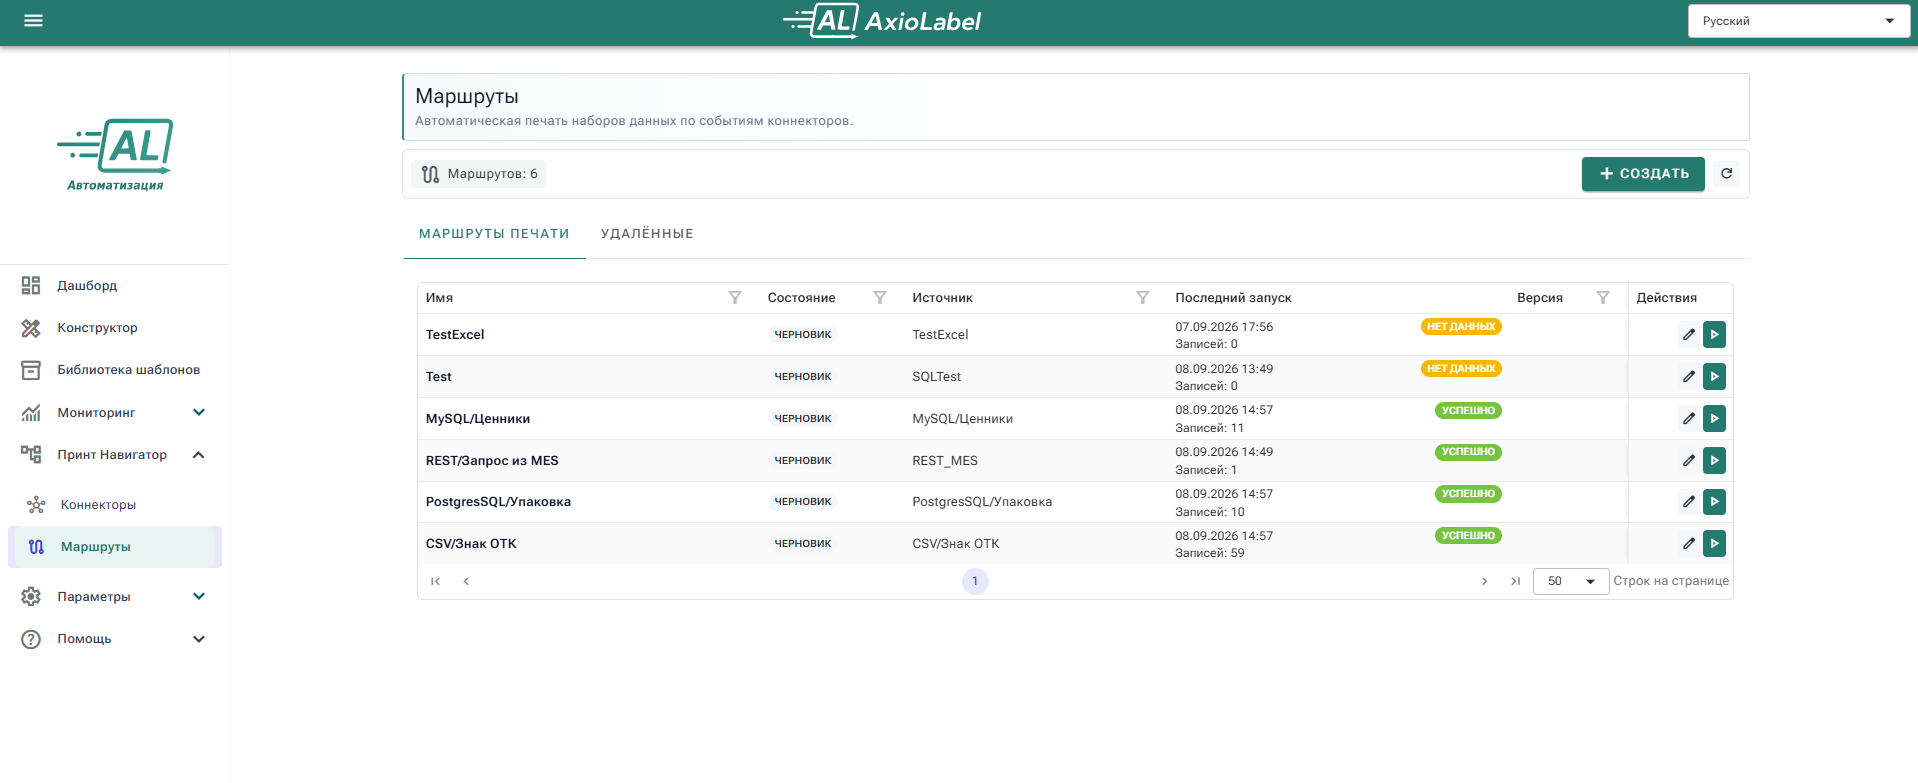Go to previous page of table
Screen dimensions: 1918x783
coord(466,581)
